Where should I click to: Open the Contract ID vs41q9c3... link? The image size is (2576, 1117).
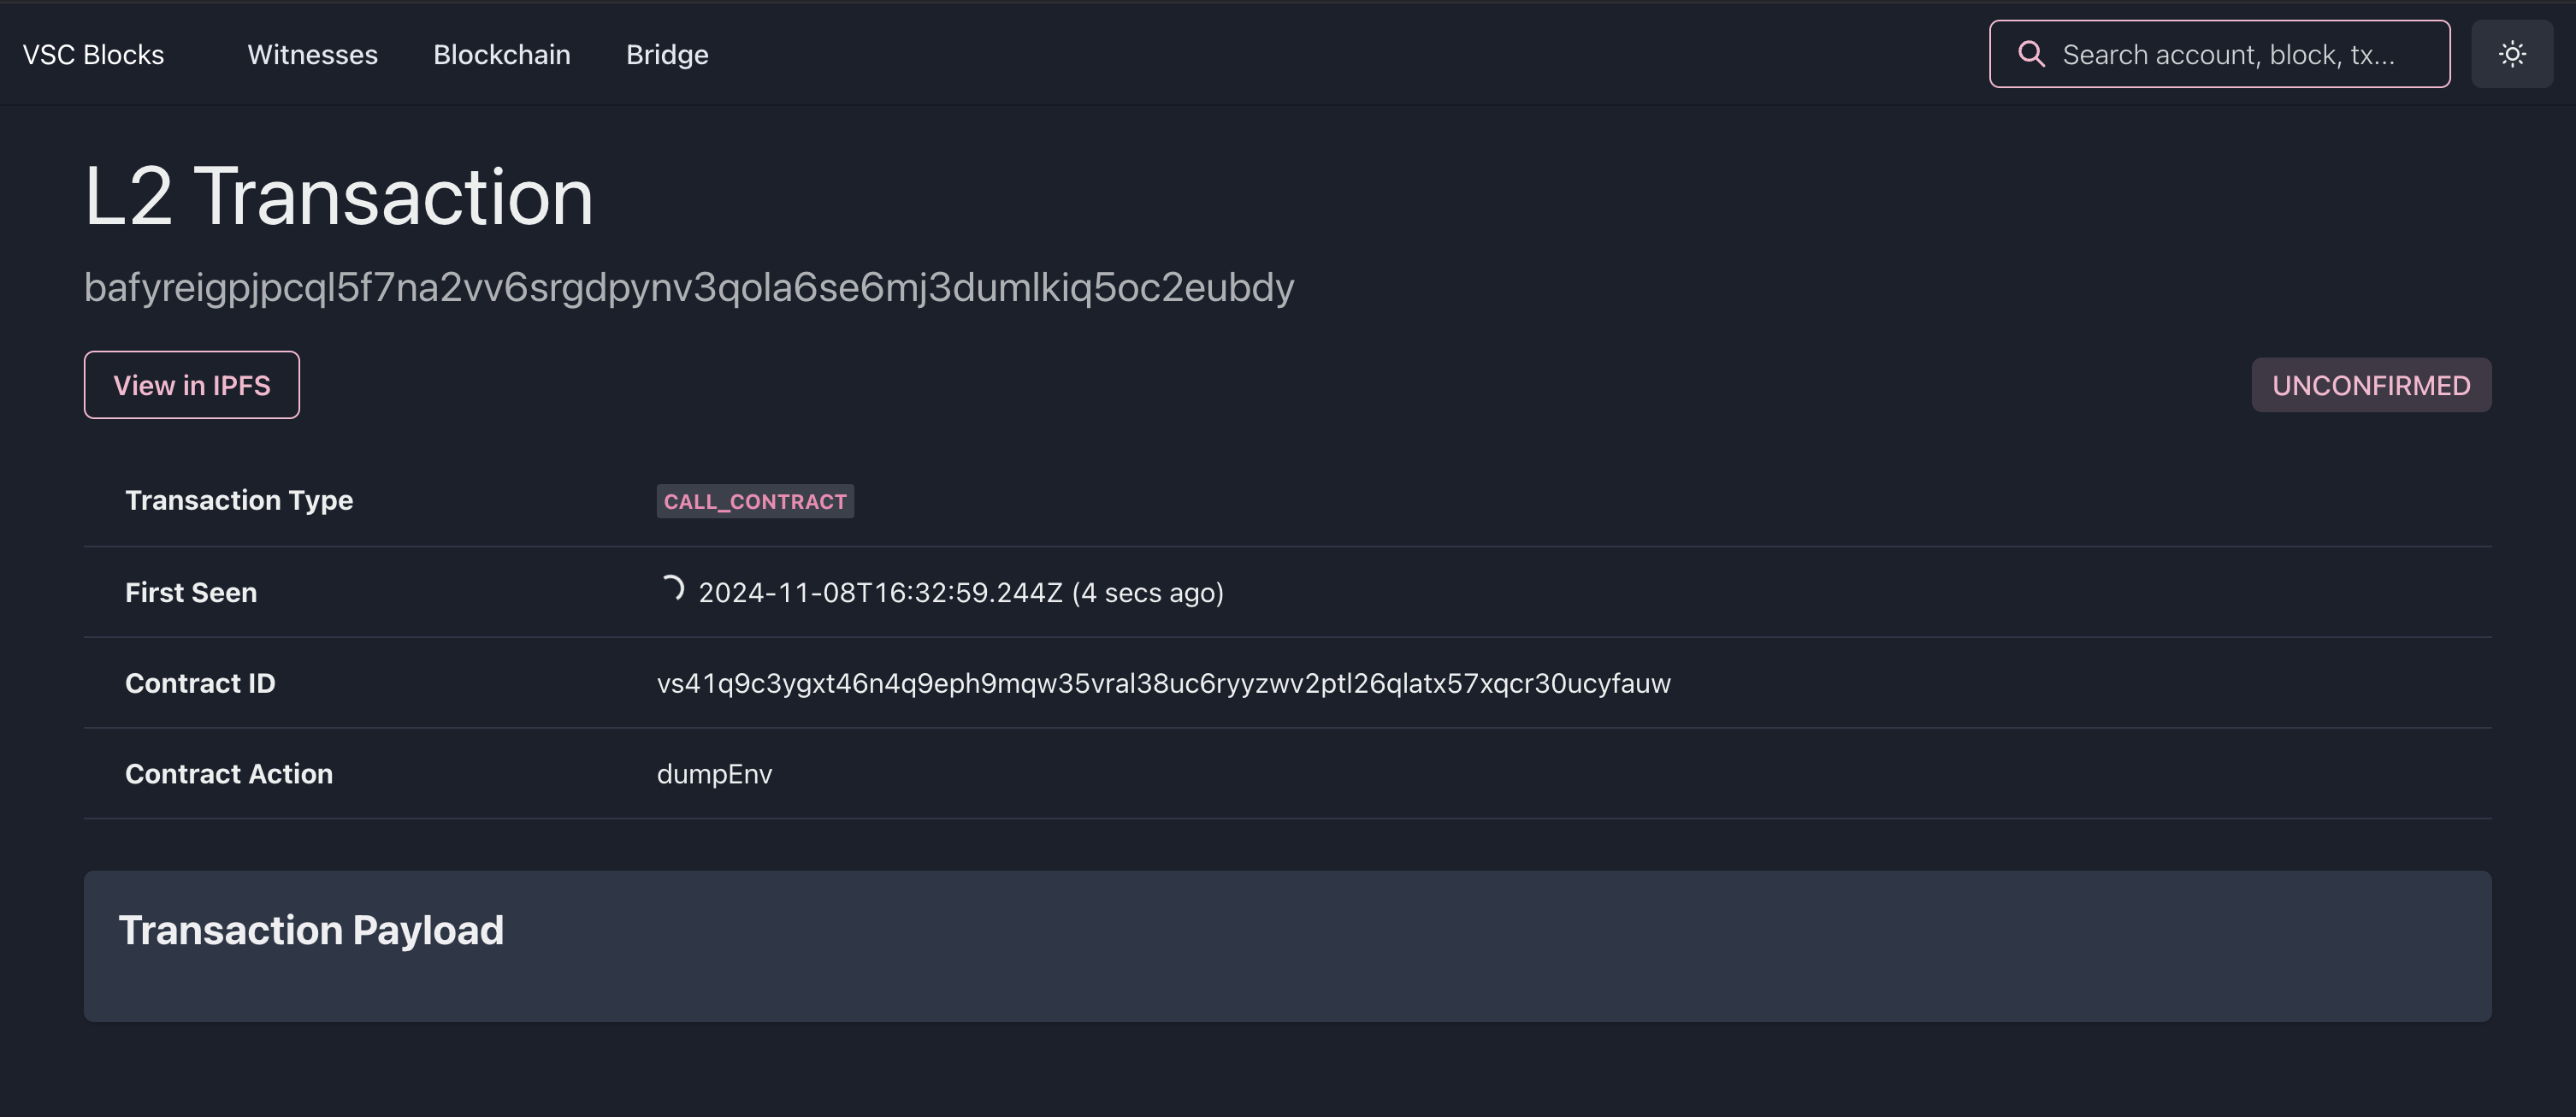(x=1163, y=683)
